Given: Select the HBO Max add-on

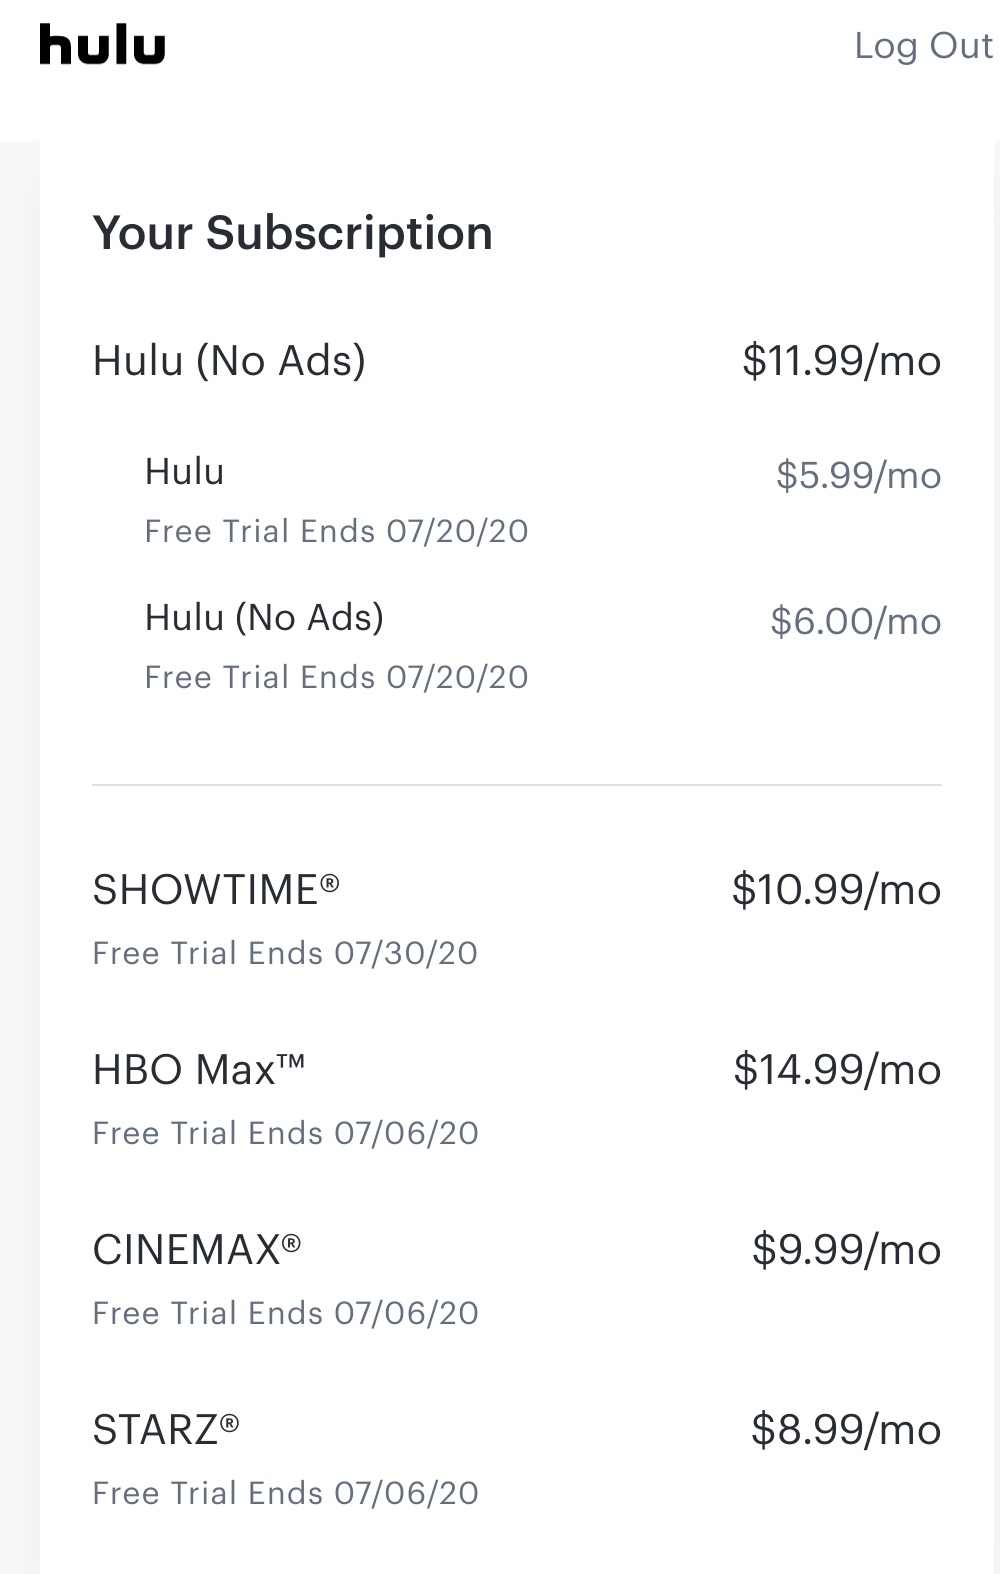Looking at the screenshot, I should coord(199,1069).
